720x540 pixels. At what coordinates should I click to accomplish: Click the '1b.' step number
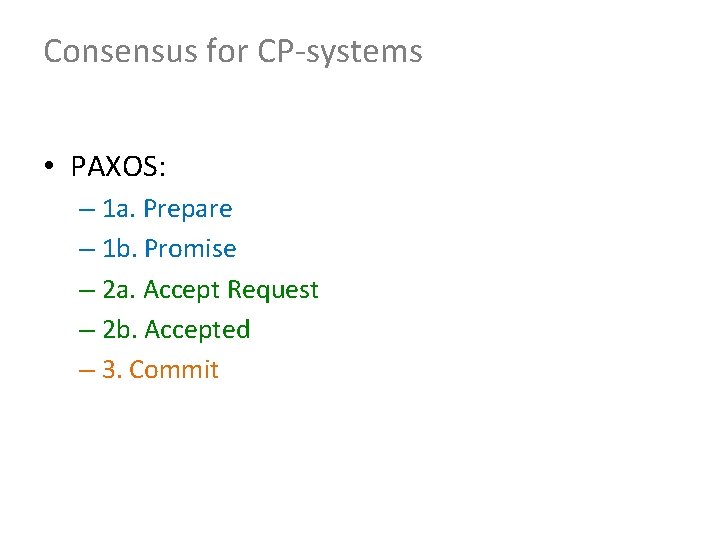[x=120, y=249]
